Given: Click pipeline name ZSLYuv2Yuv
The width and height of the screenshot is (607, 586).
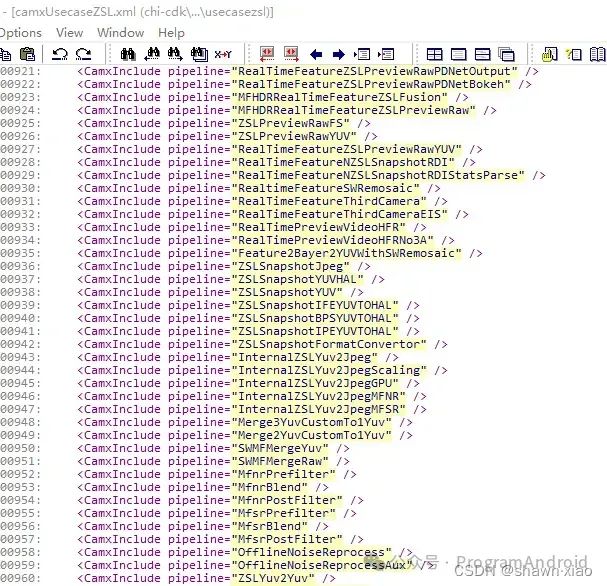Looking at the screenshot, I should pyautogui.click(x=273, y=578).
